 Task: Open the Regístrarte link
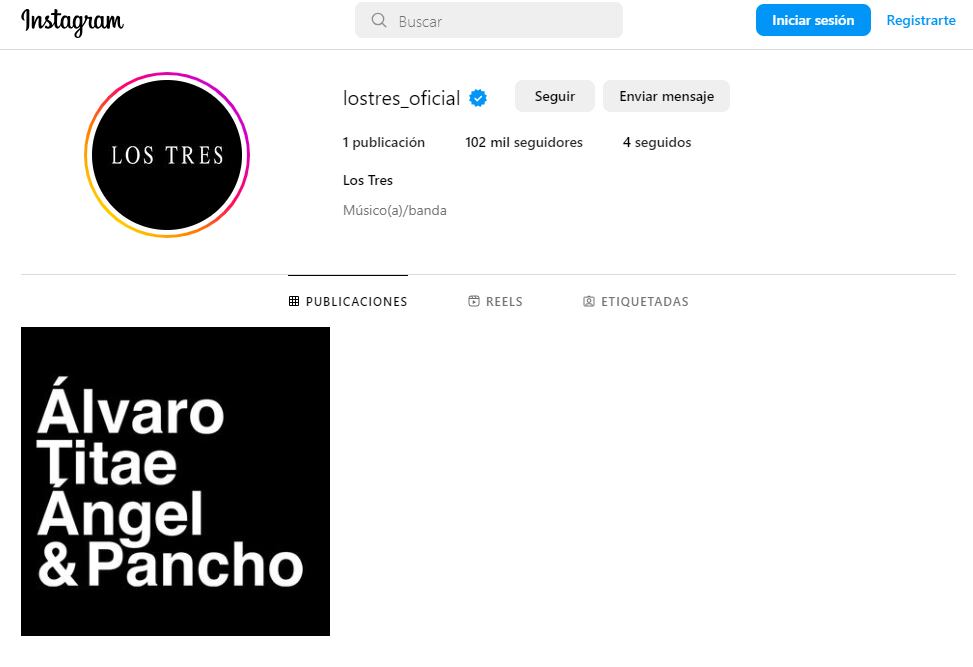(x=921, y=20)
